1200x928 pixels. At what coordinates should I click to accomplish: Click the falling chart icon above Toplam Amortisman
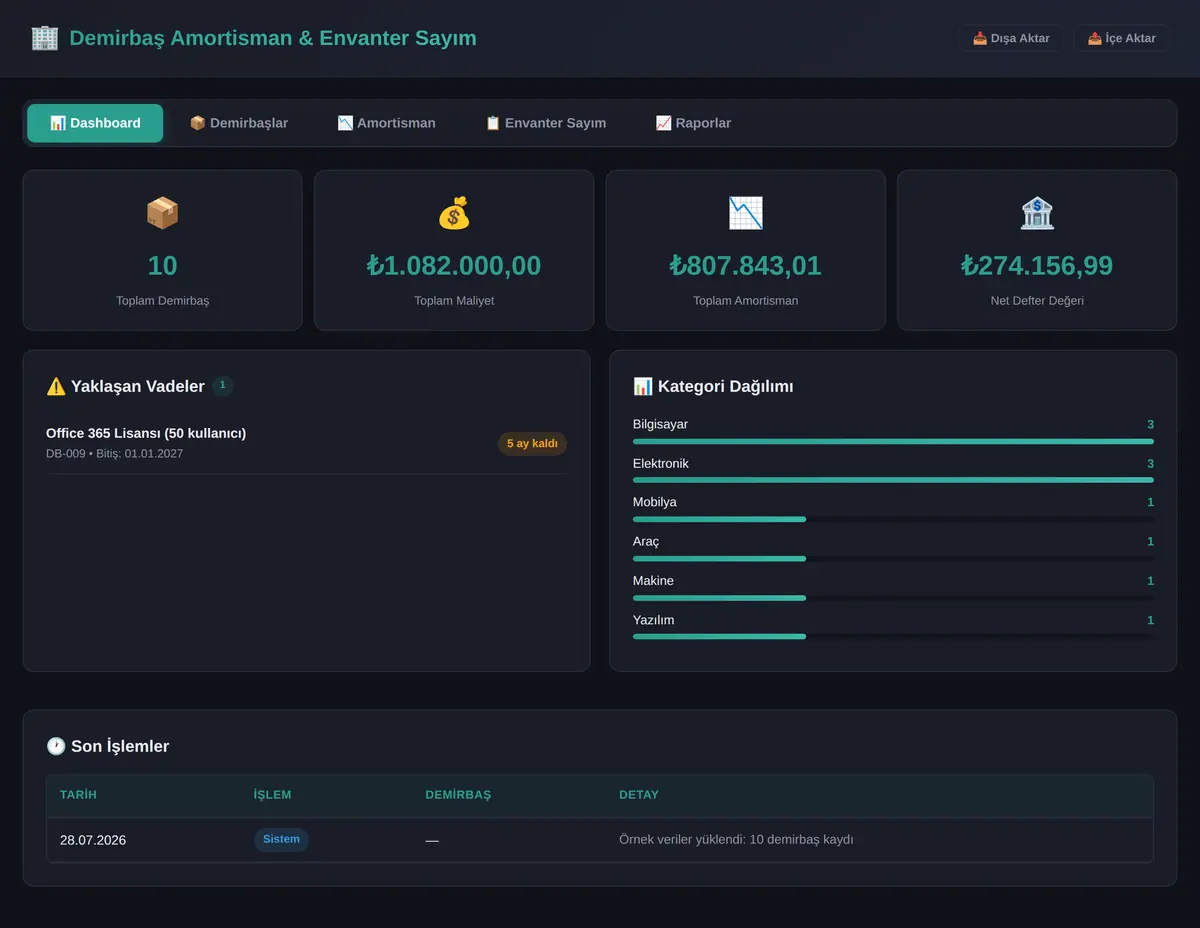746,213
